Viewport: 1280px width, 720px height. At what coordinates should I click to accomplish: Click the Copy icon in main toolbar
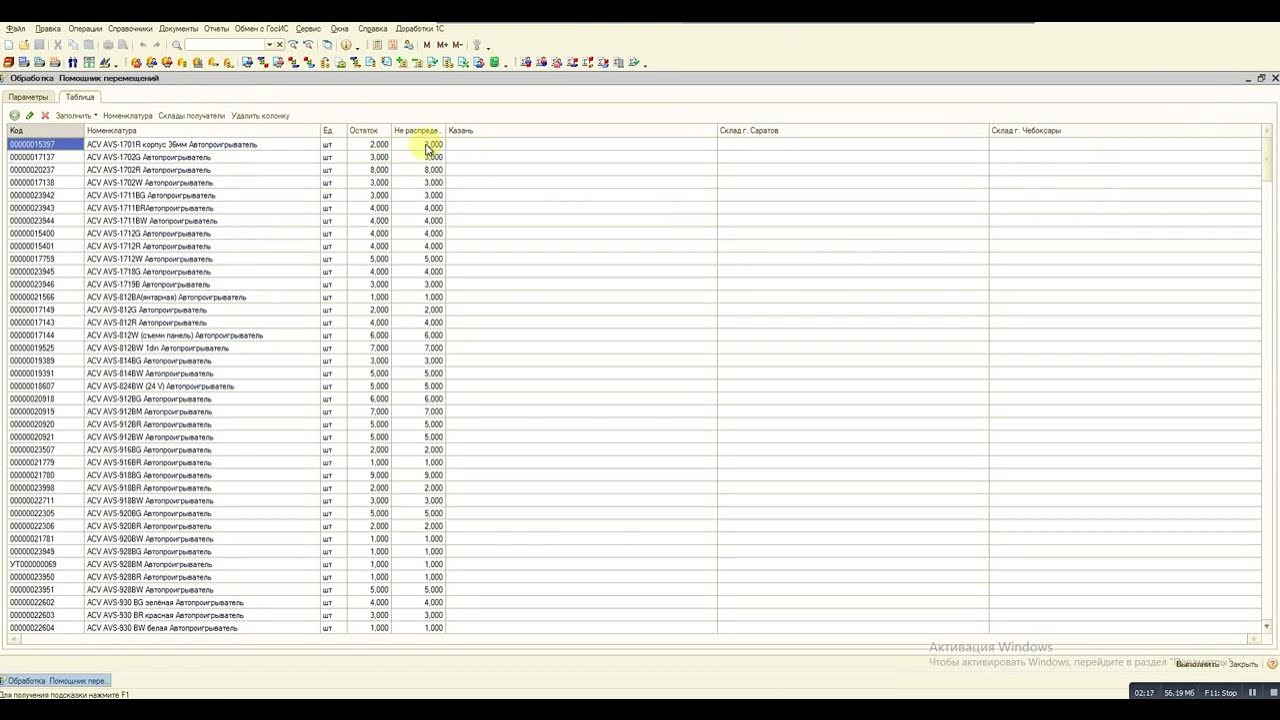73,45
